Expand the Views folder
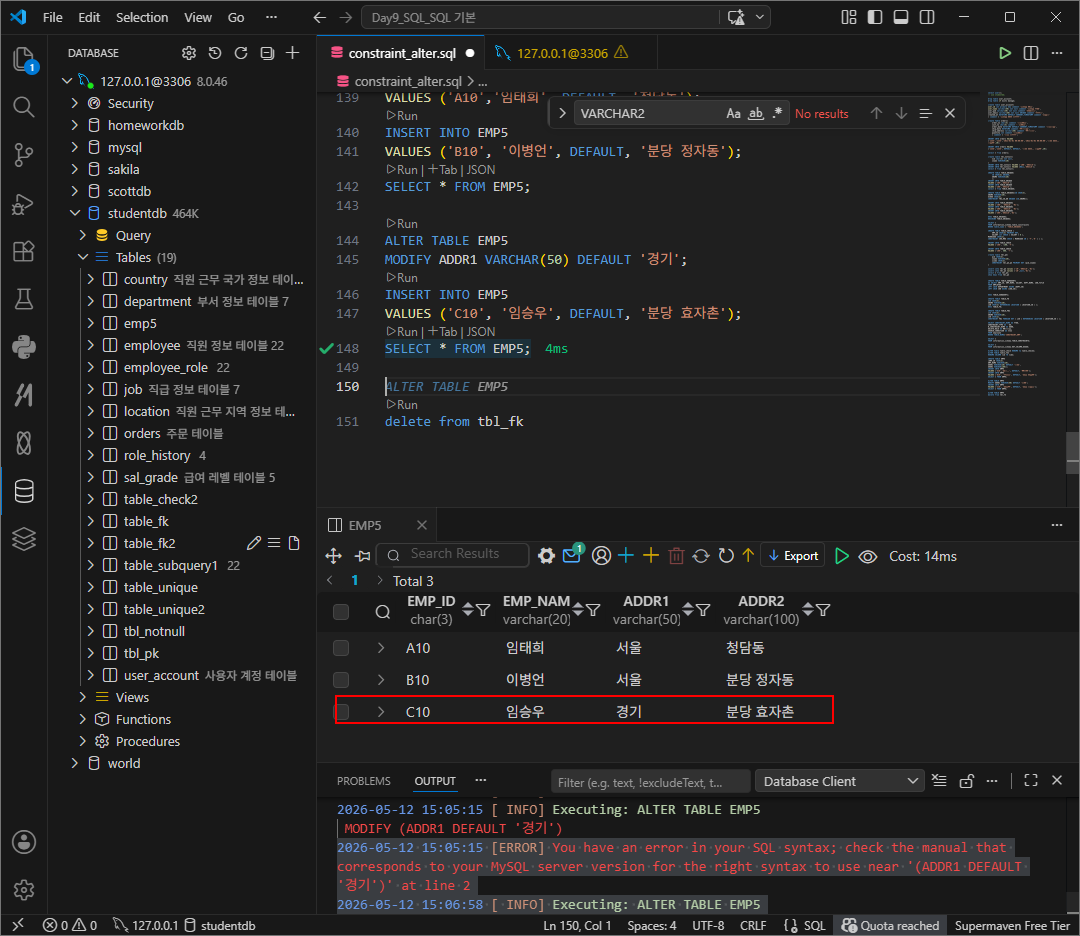1080x936 pixels. pos(83,697)
